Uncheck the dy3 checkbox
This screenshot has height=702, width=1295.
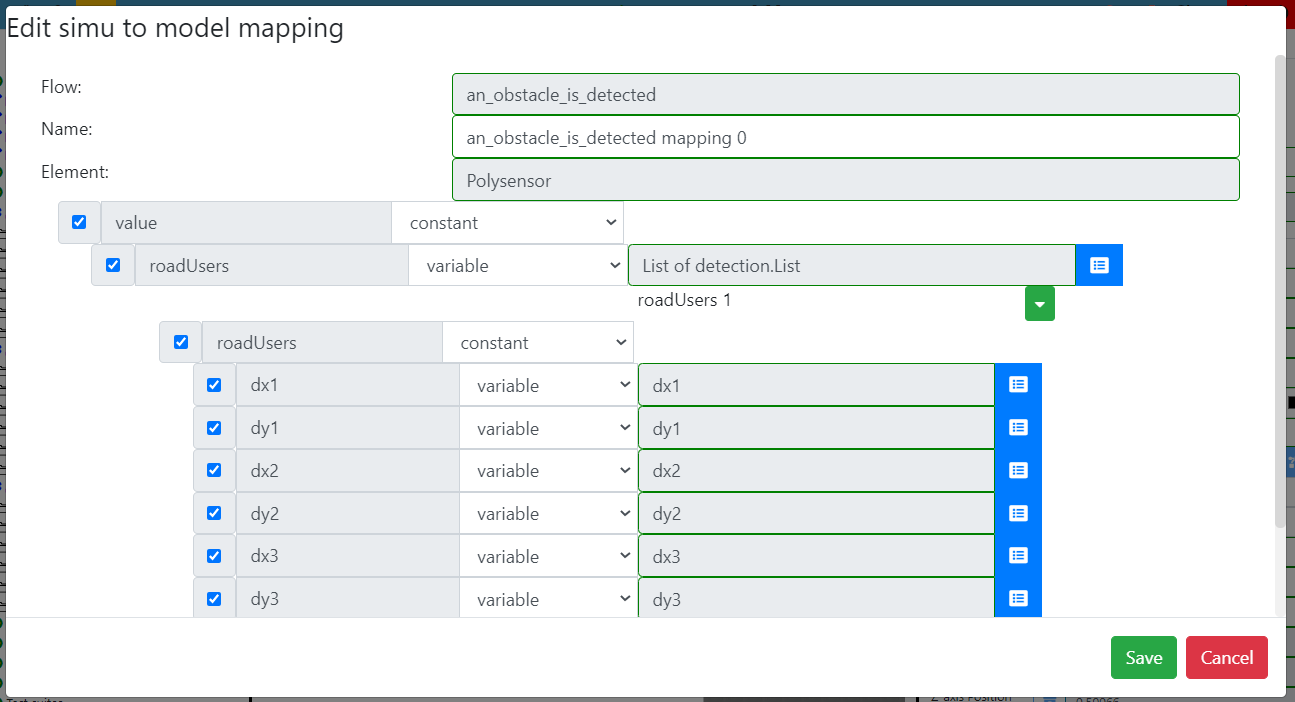click(214, 599)
